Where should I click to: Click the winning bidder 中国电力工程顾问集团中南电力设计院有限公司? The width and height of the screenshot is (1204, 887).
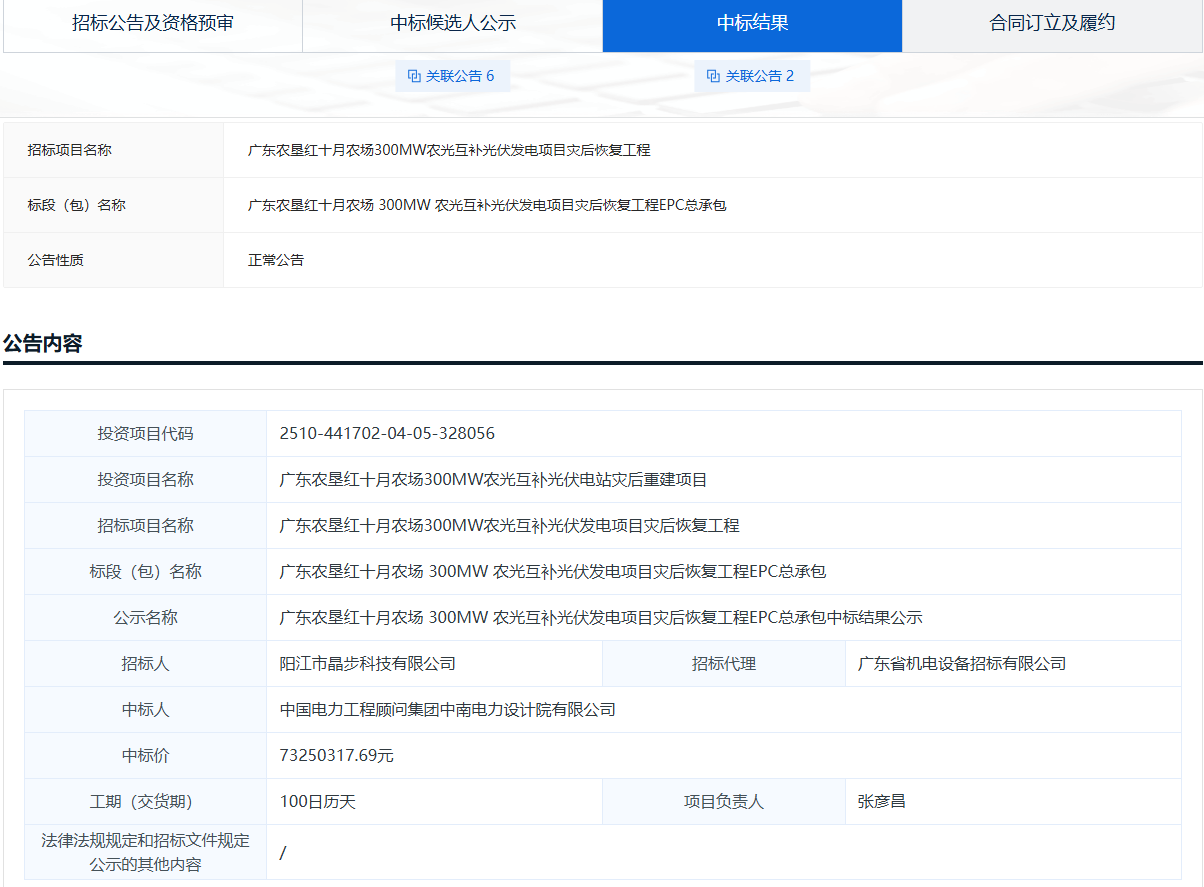447,710
